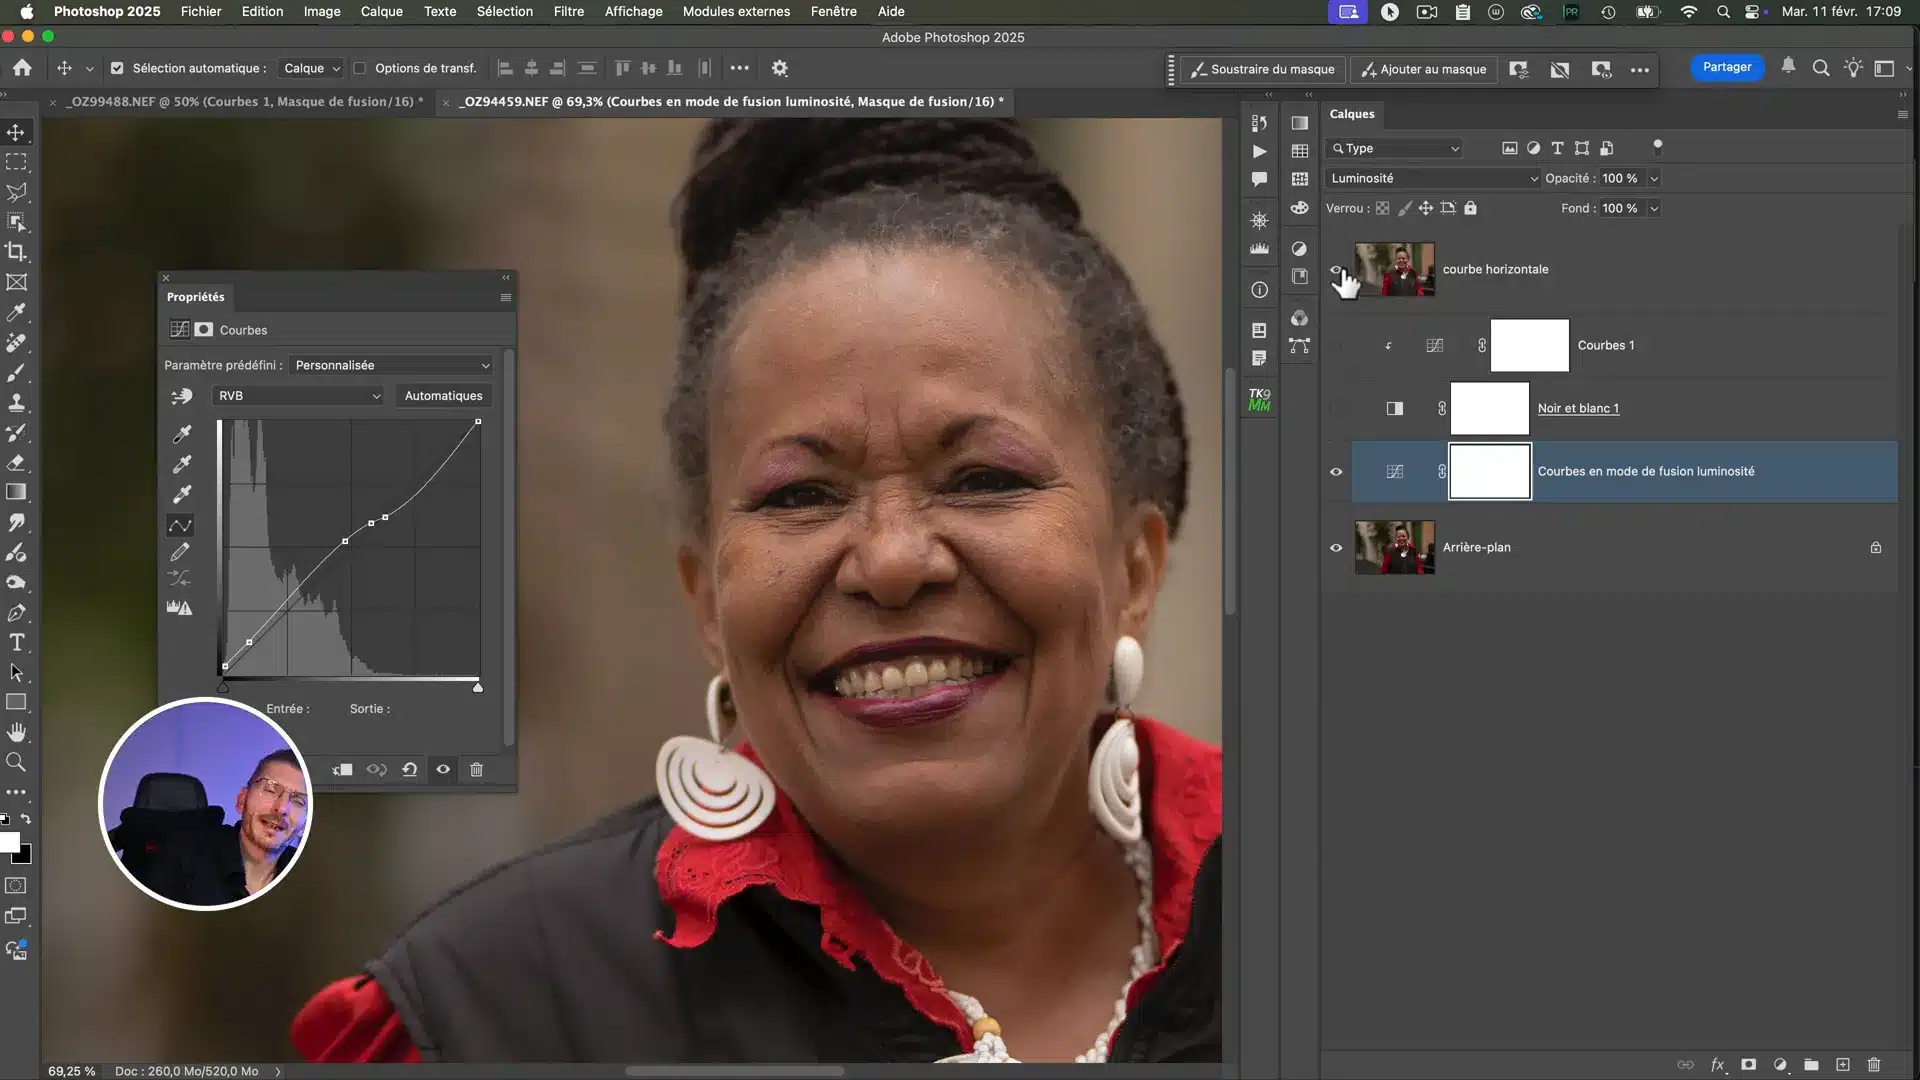Select the Pen tool
Viewport: 1920px width, 1080px height.
click(16, 612)
